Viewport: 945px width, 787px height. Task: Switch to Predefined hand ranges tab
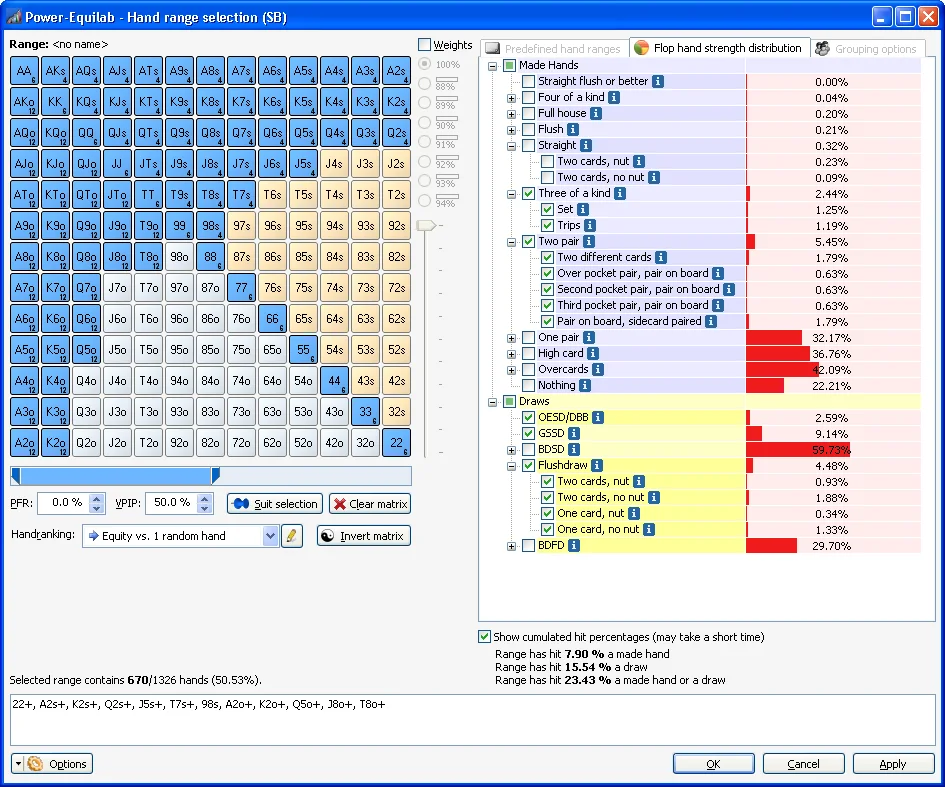click(553, 48)
